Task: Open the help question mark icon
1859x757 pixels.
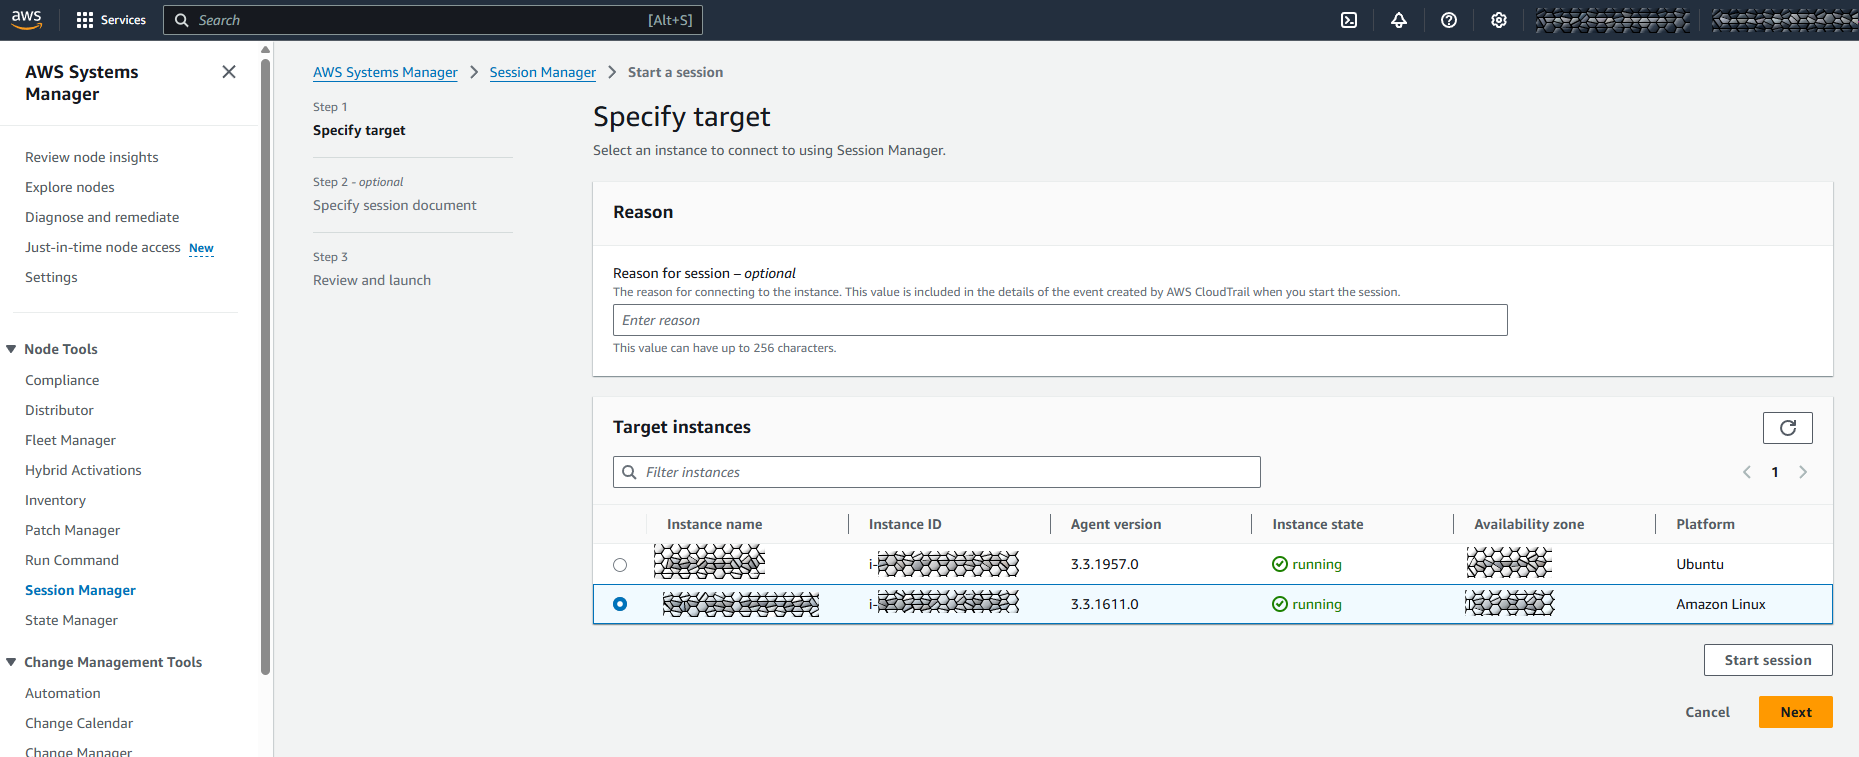Action: click(x=1449, y=20)
